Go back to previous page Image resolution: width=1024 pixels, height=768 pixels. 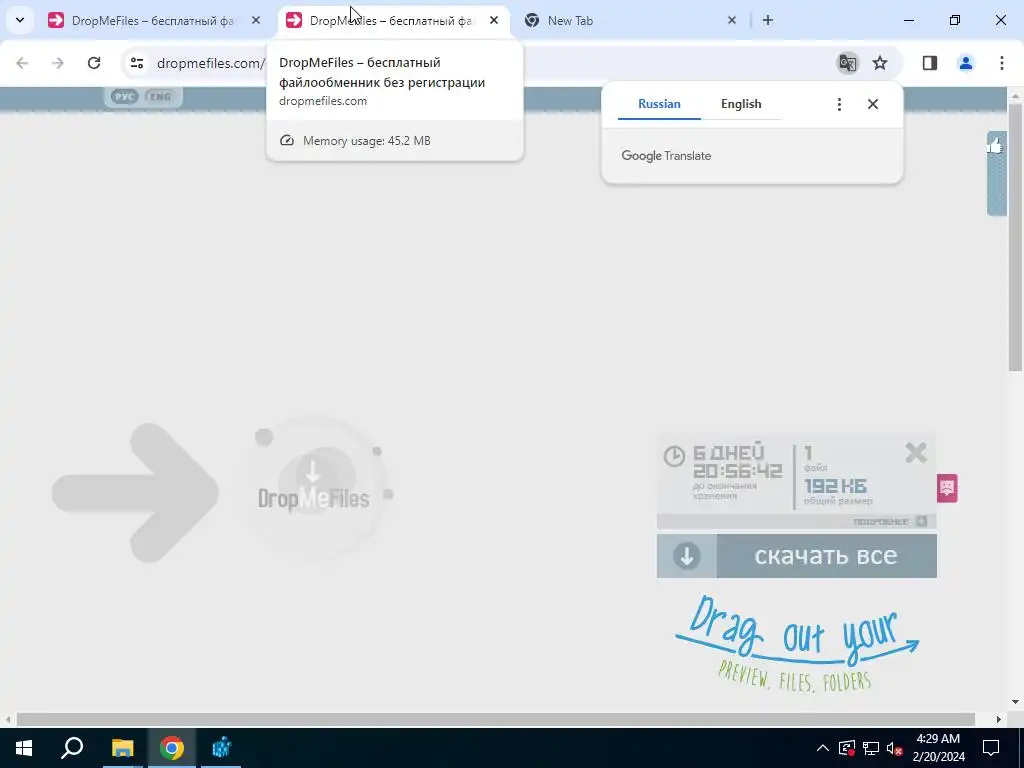[22, 63]
